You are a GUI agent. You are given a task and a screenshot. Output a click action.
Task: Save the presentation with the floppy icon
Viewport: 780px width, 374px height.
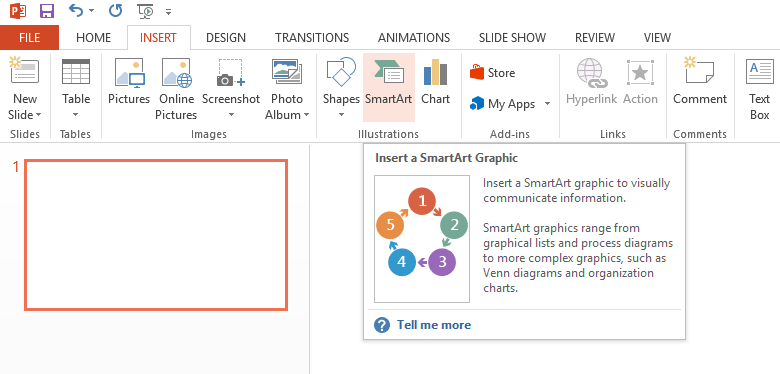point(47,10)
